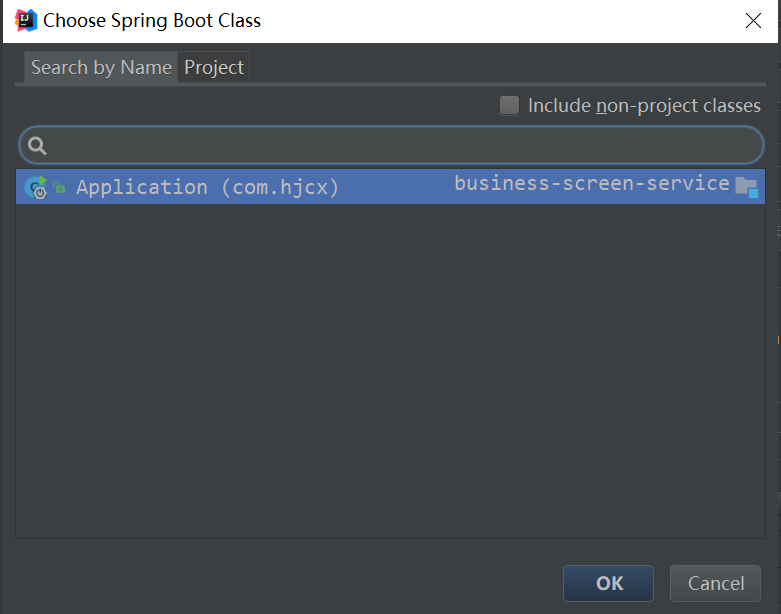Viewport: 781px width, 614px height.
Task: Focus the class name search field
Action: (x=391, y=145)
